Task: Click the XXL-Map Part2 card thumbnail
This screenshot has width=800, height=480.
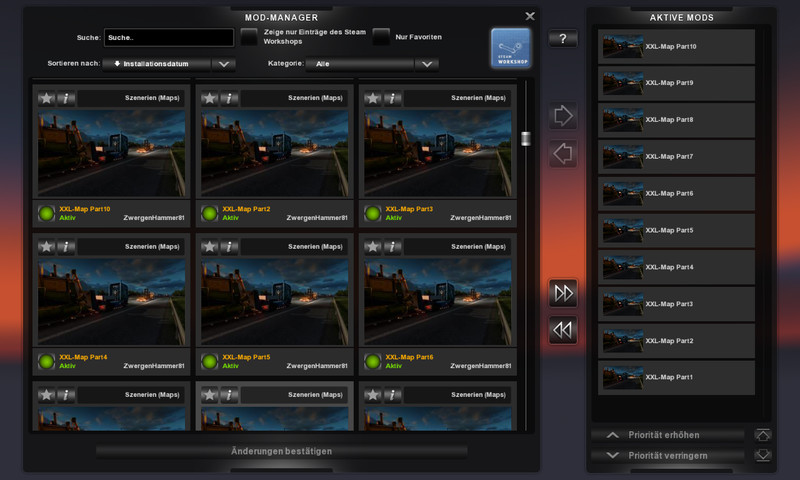Action: [x=274, y=153]
